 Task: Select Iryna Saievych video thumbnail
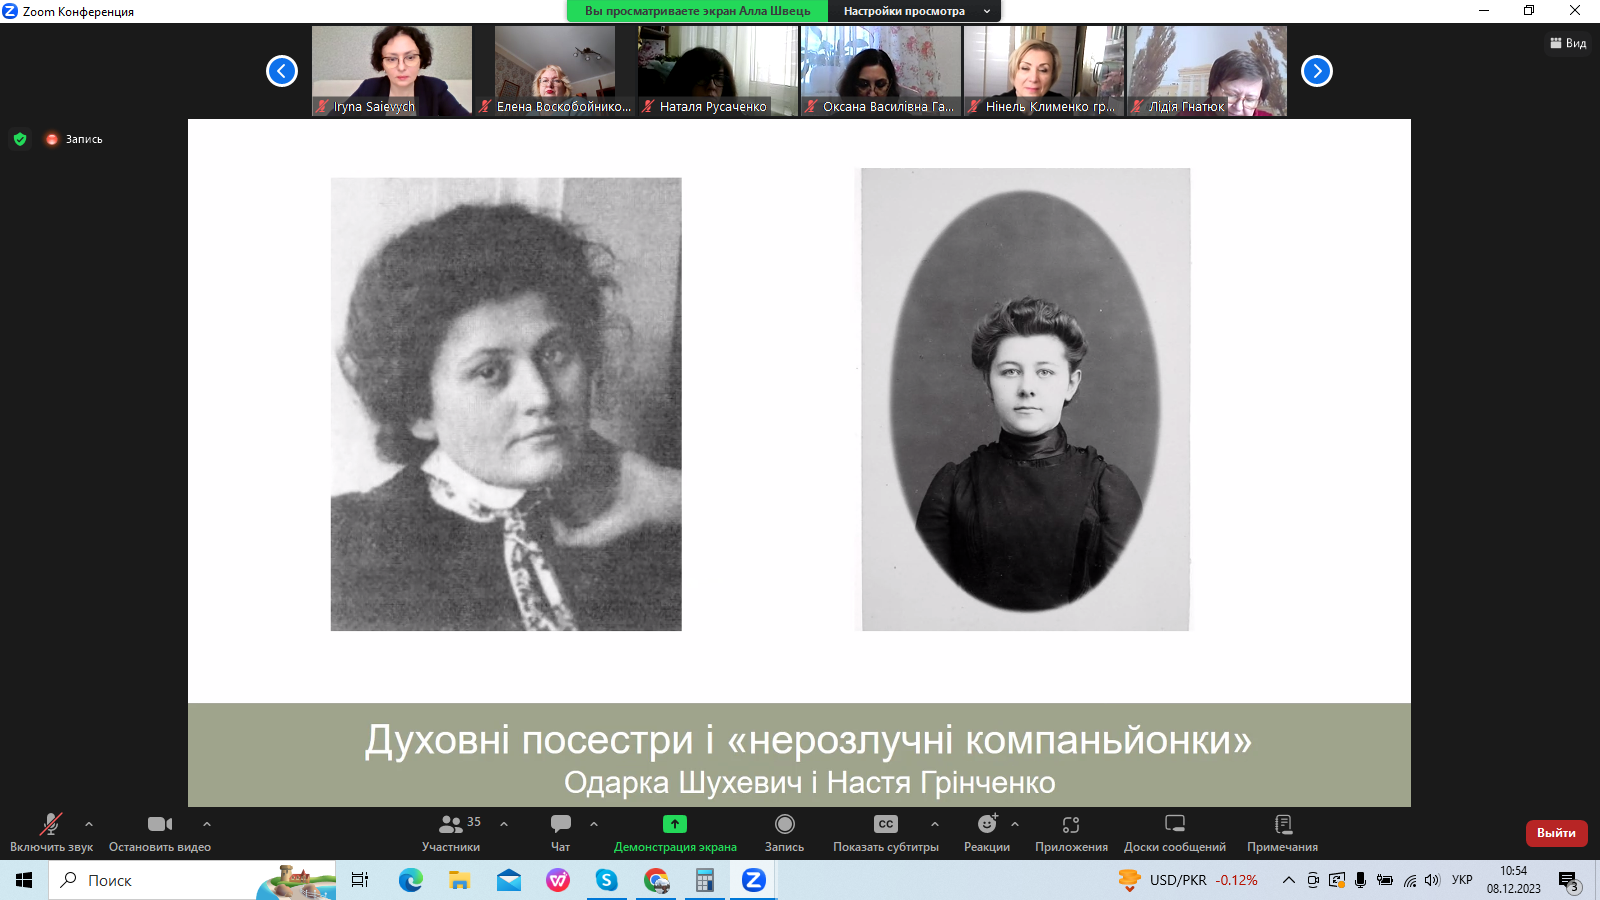click(x=392, y=70)
